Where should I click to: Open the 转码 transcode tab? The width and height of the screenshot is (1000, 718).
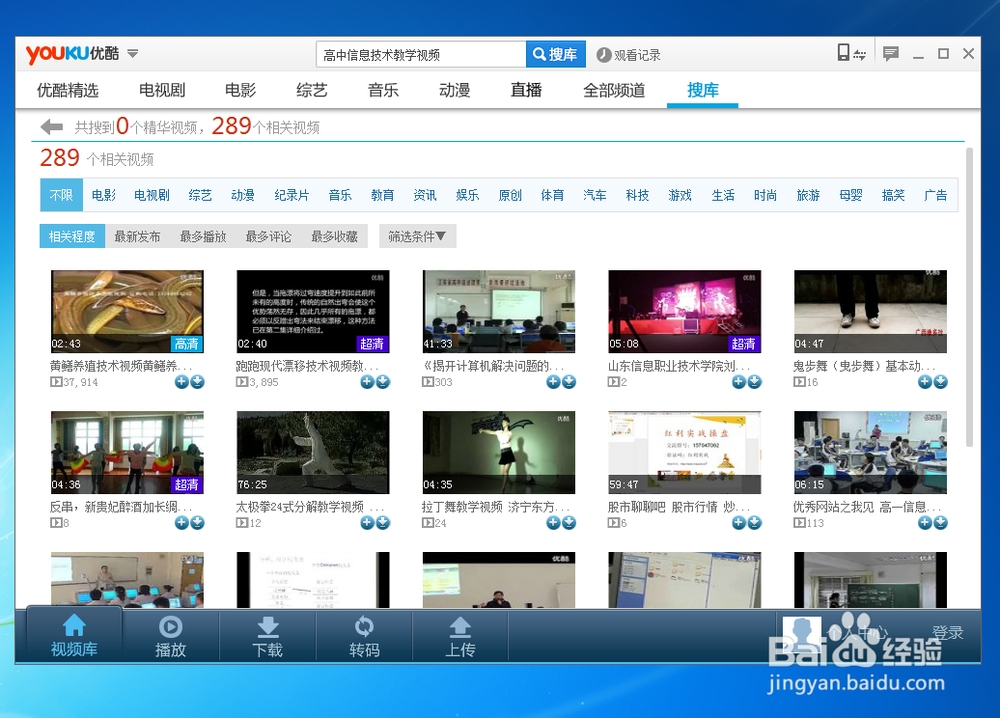(364, 635)
